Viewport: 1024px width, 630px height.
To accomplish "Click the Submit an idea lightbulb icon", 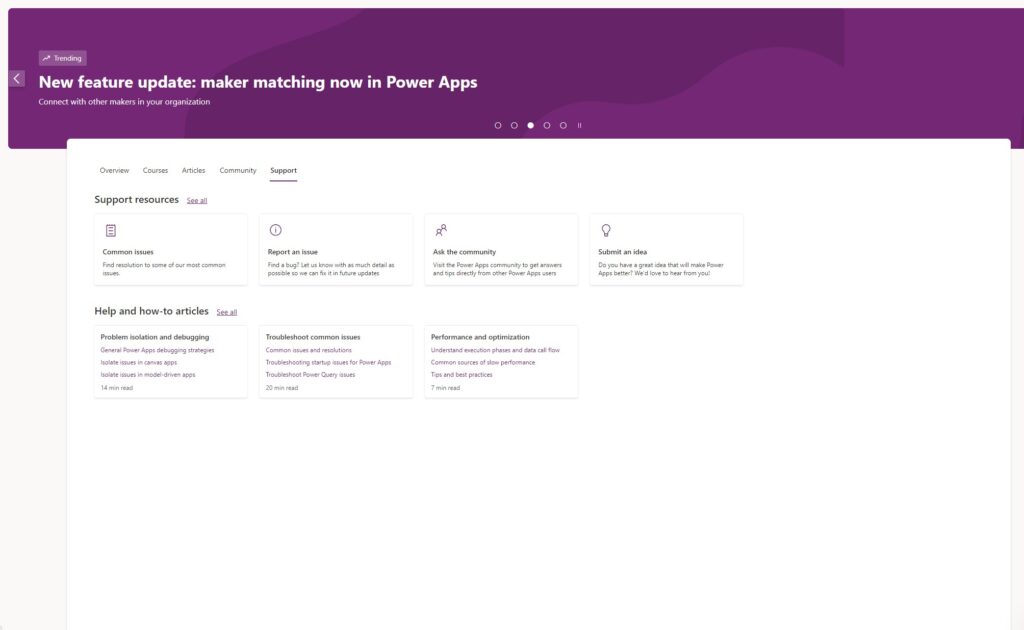I will coord(606,230).
